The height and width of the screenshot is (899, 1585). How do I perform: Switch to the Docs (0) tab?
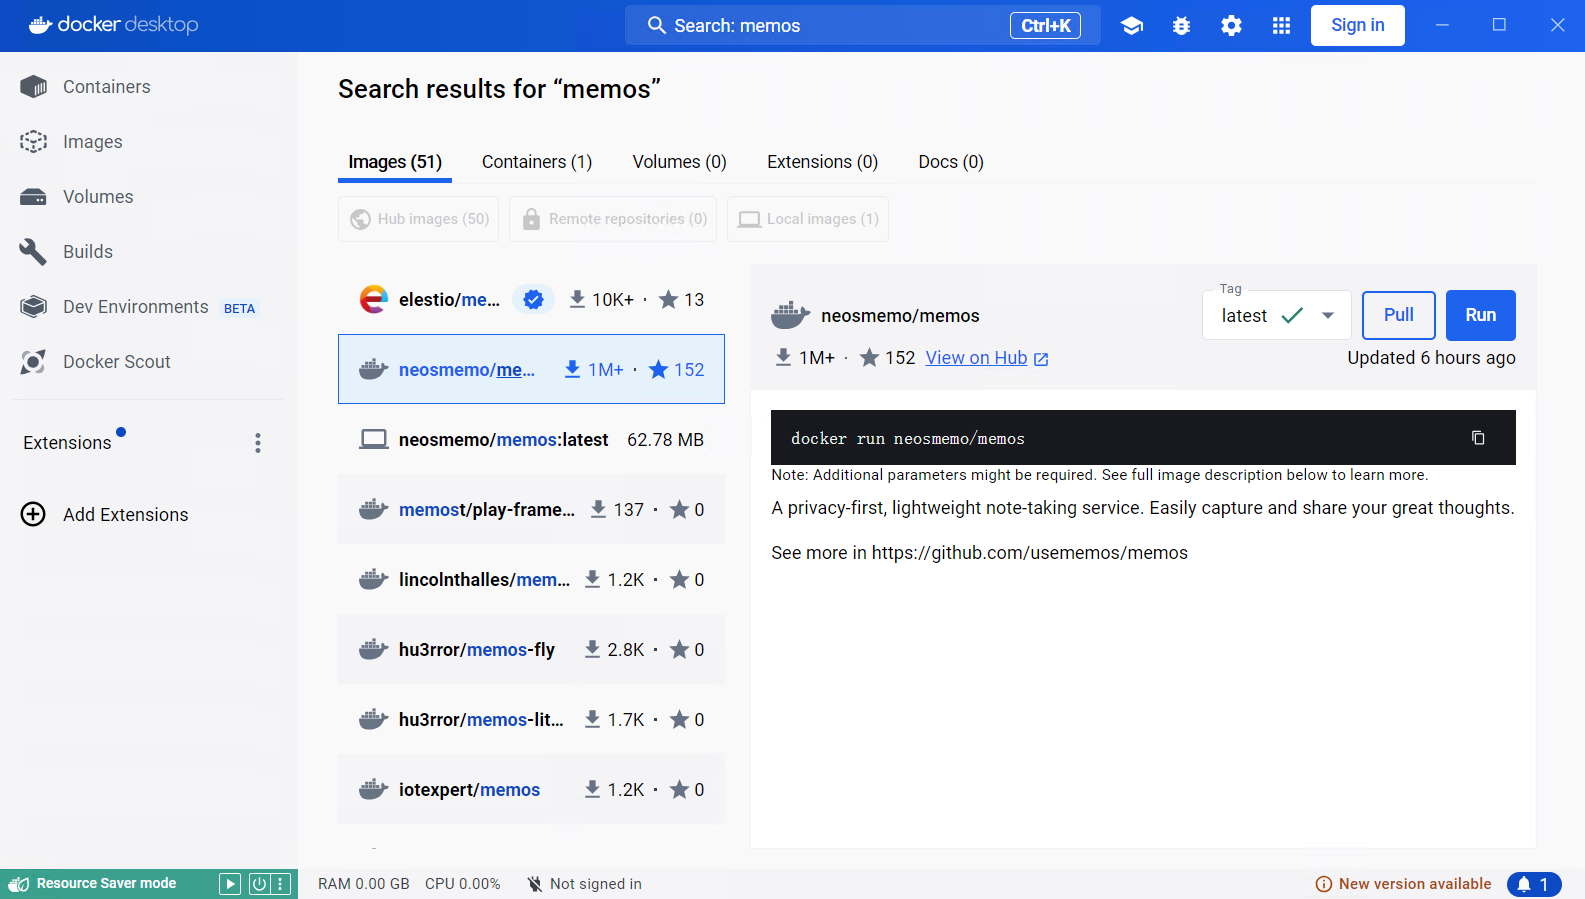[x=951, y=162]
